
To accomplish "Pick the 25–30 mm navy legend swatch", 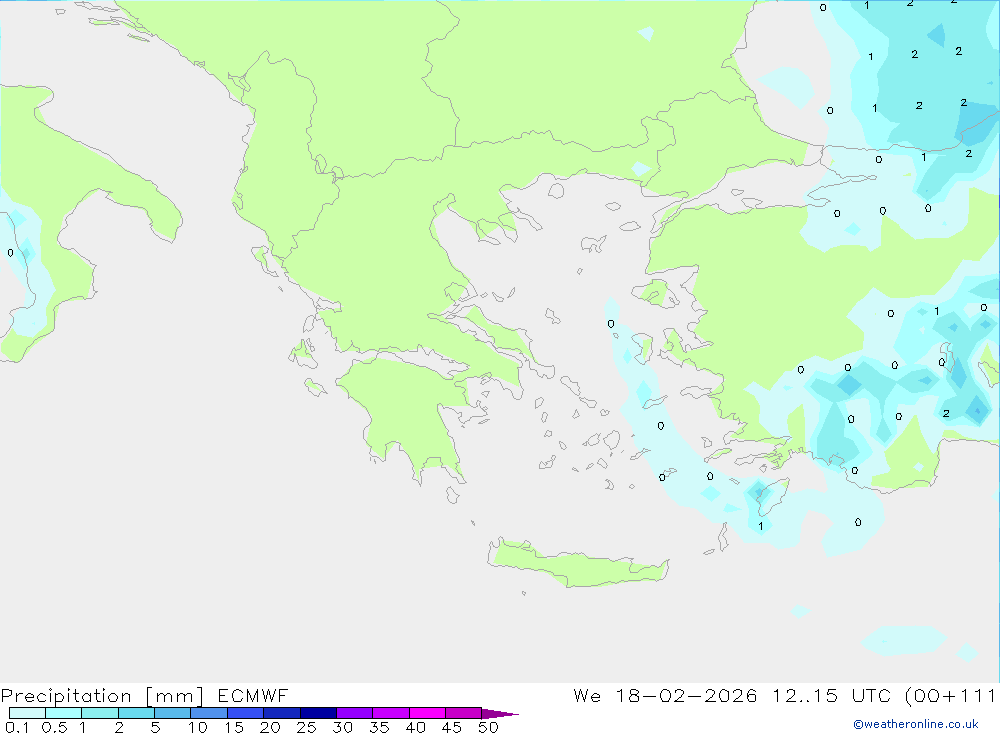I will 318,713.
